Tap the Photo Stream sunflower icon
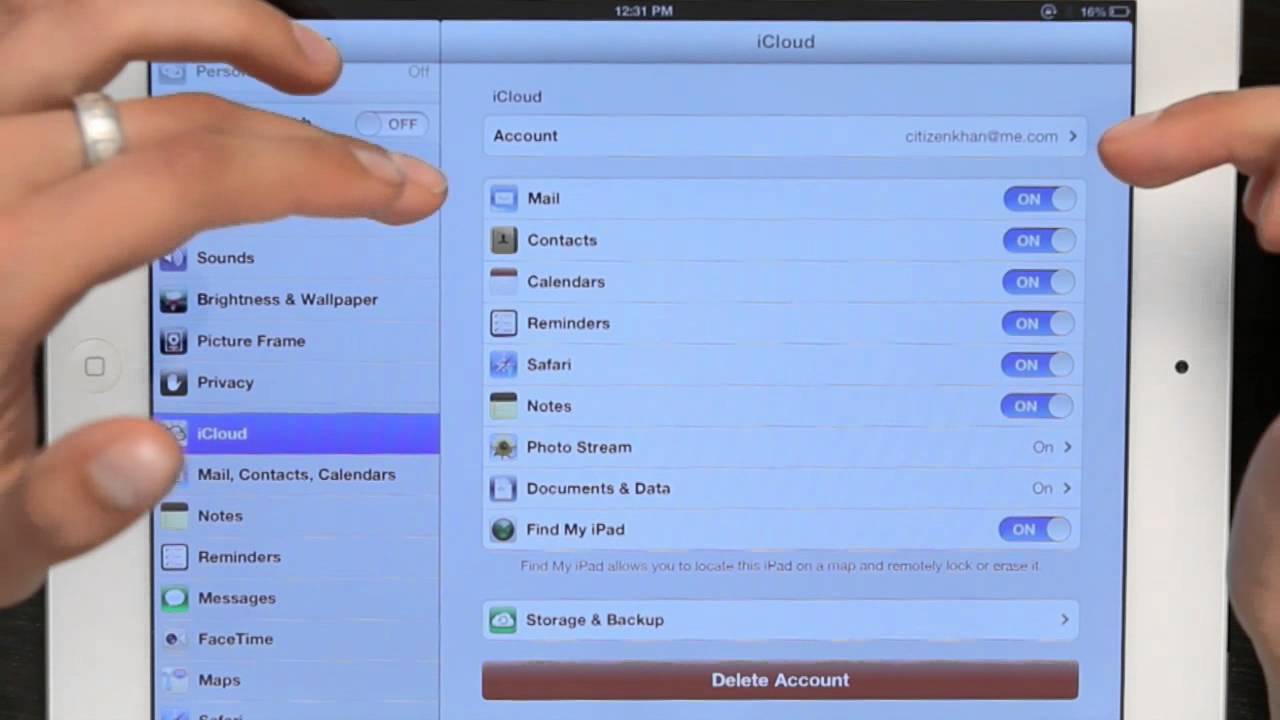Viewport: 1280px width, 720px height. (x=504, y=447)
